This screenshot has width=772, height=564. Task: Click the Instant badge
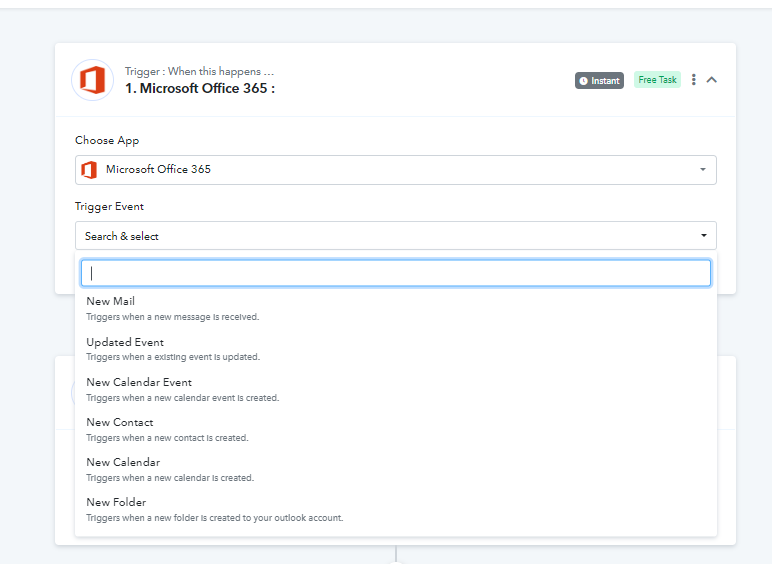tap(599, 81)
